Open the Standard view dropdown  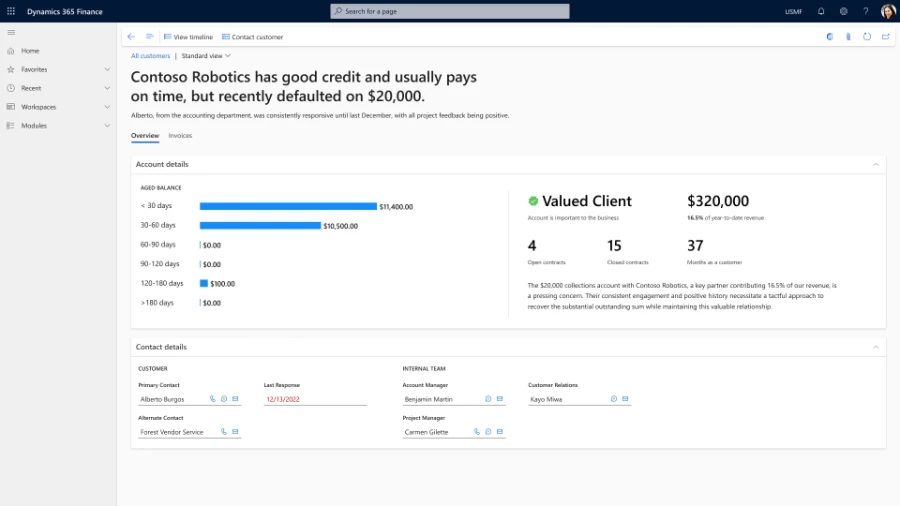[x=206, y=56]
